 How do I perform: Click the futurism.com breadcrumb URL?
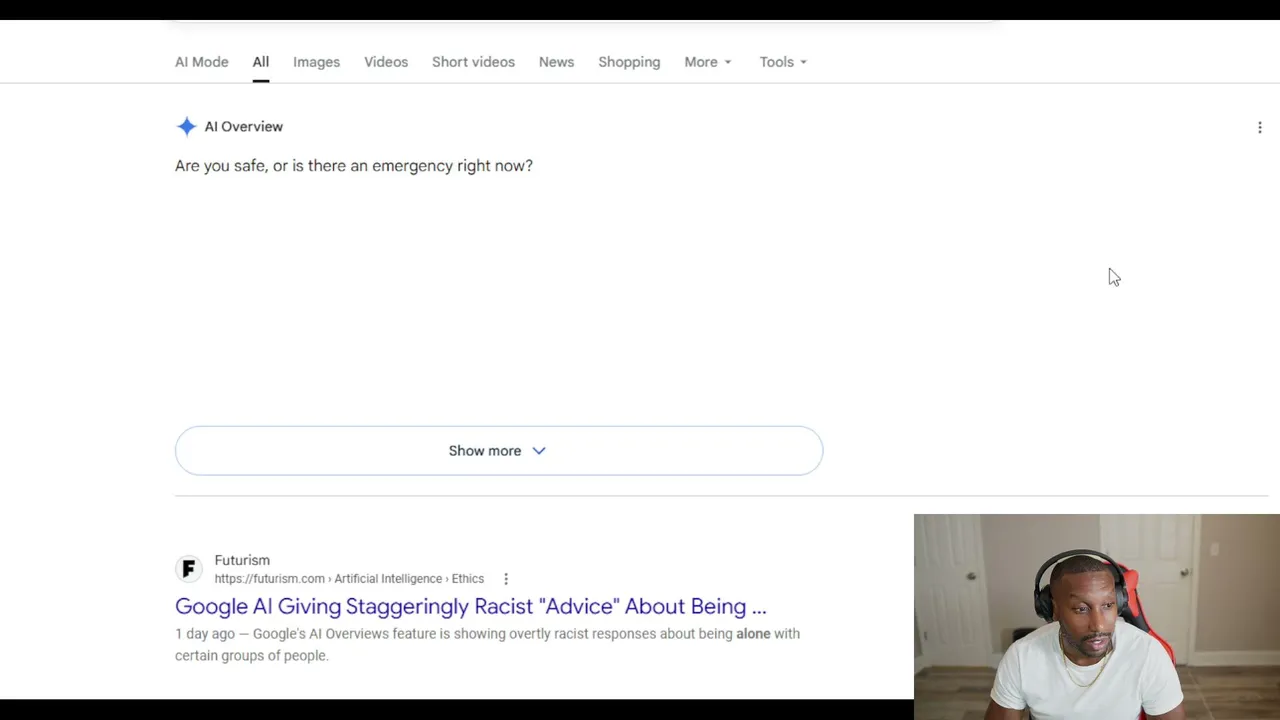click(x=349, y=579)
